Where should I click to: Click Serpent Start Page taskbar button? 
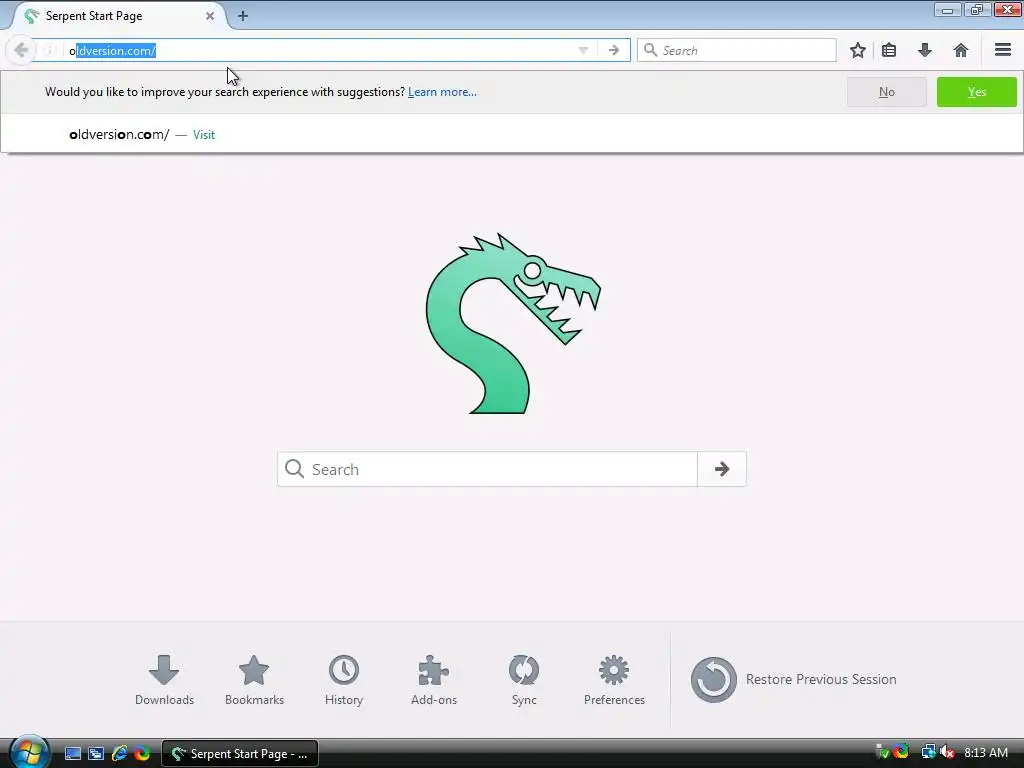[240, 754]
